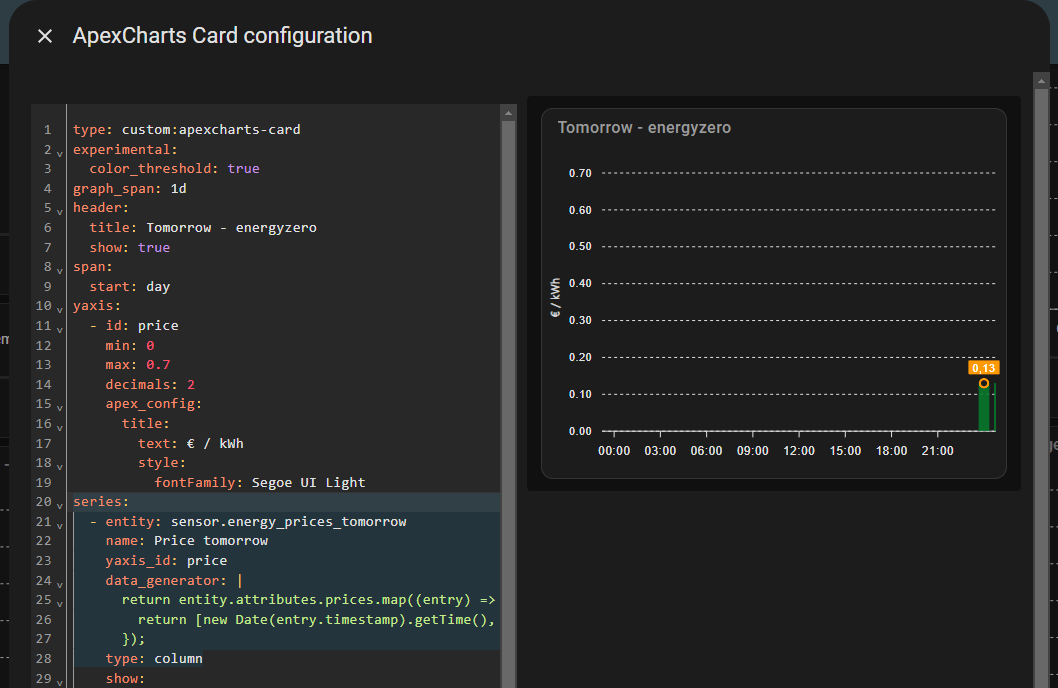This screenshot has width=1058, height=688.
Task: Click the € / kWh y-axis title in chart
Action: 555,297
